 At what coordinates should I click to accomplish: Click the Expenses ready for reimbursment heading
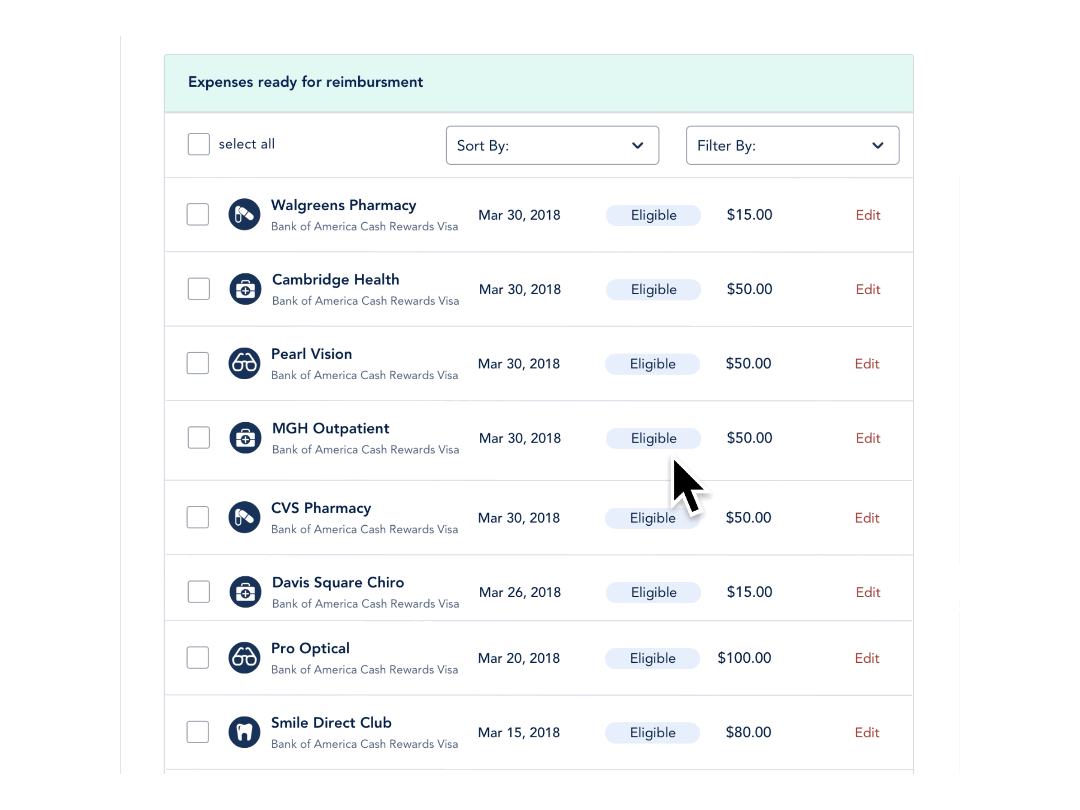pos(306,82)
